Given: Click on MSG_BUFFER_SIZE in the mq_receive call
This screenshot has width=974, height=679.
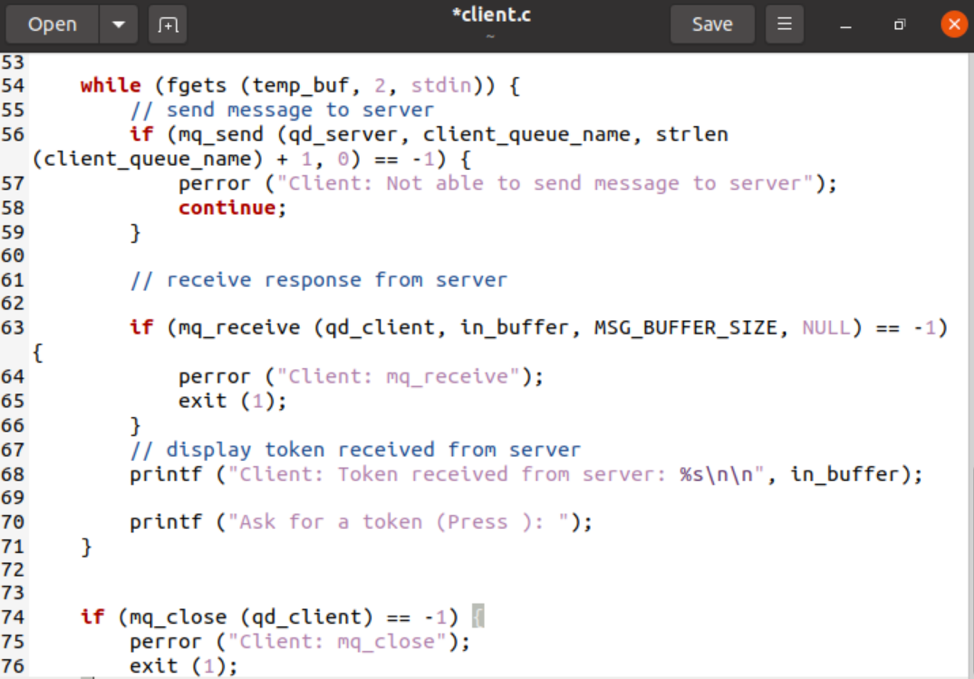Looking at the screenshot, I should pyautogui.click(x=686, y=328).
